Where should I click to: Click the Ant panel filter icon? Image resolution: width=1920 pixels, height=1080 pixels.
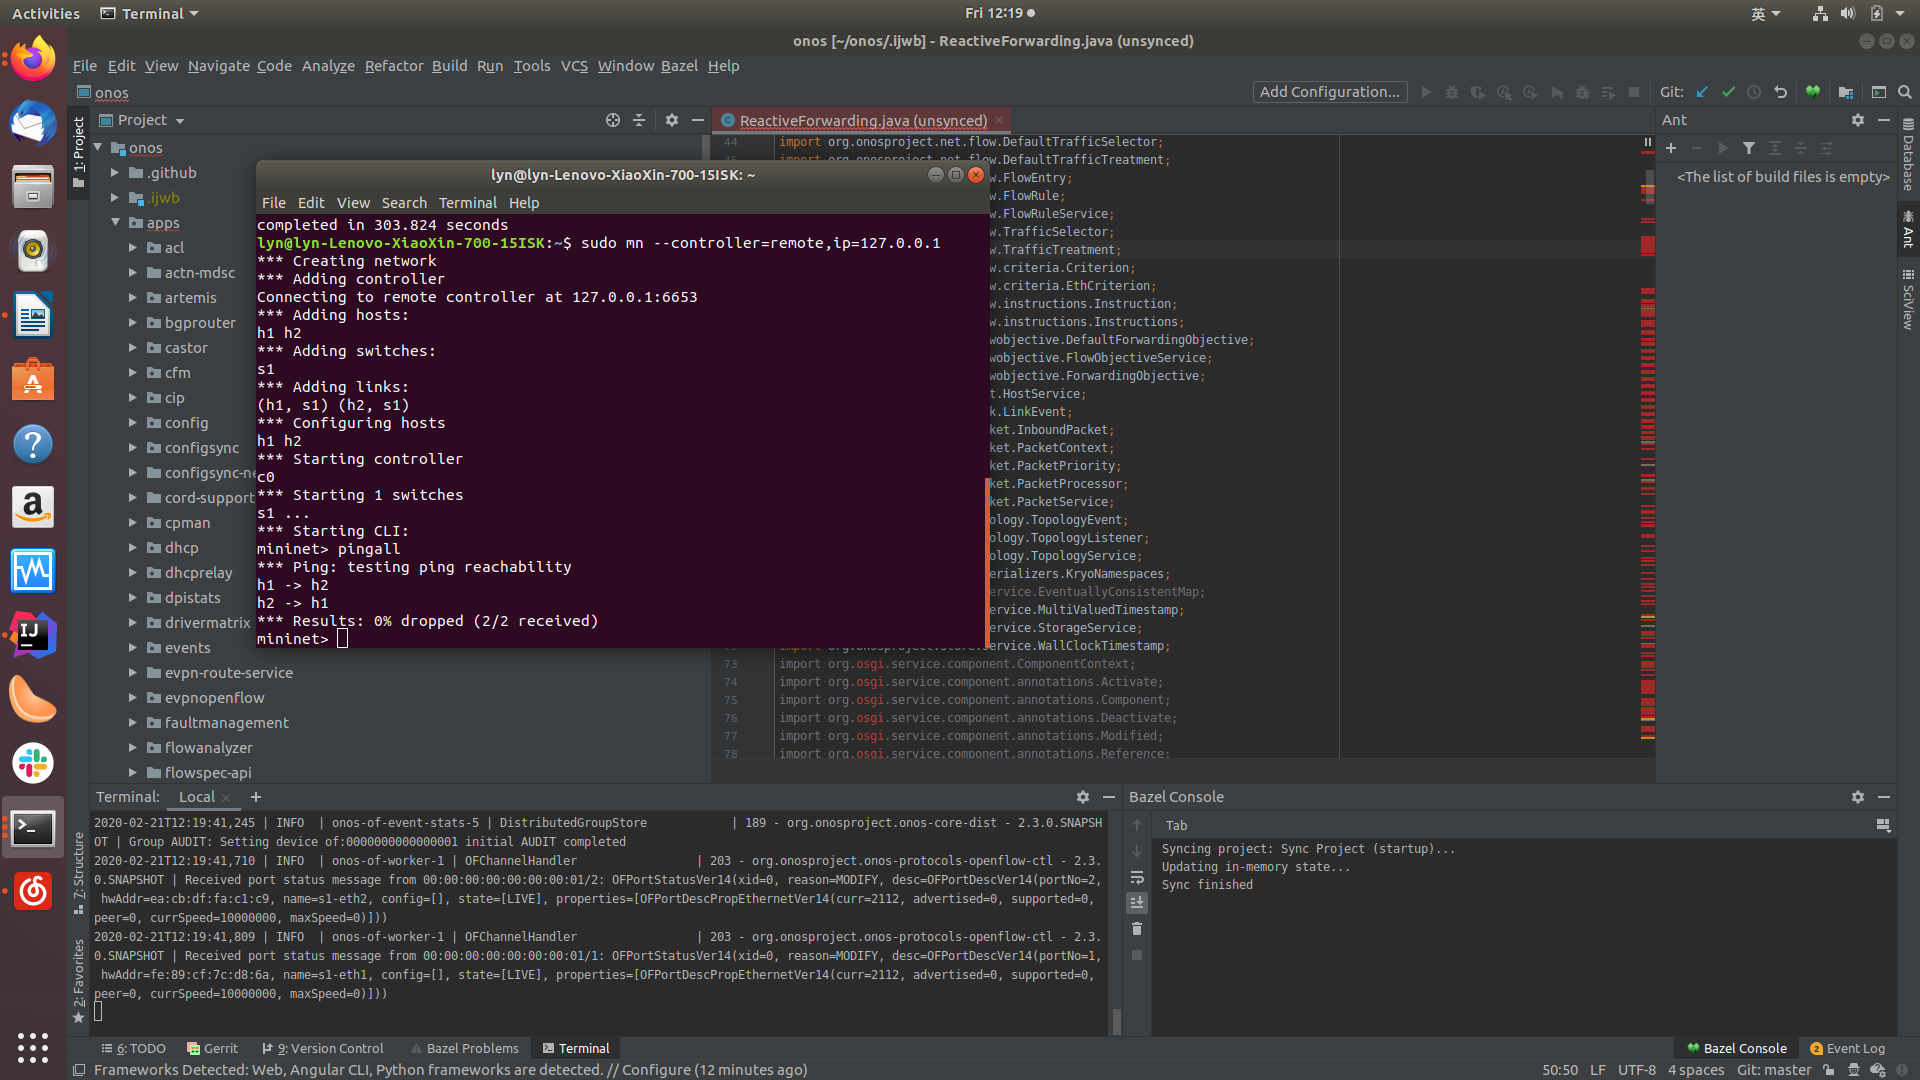coord(1749,148)
